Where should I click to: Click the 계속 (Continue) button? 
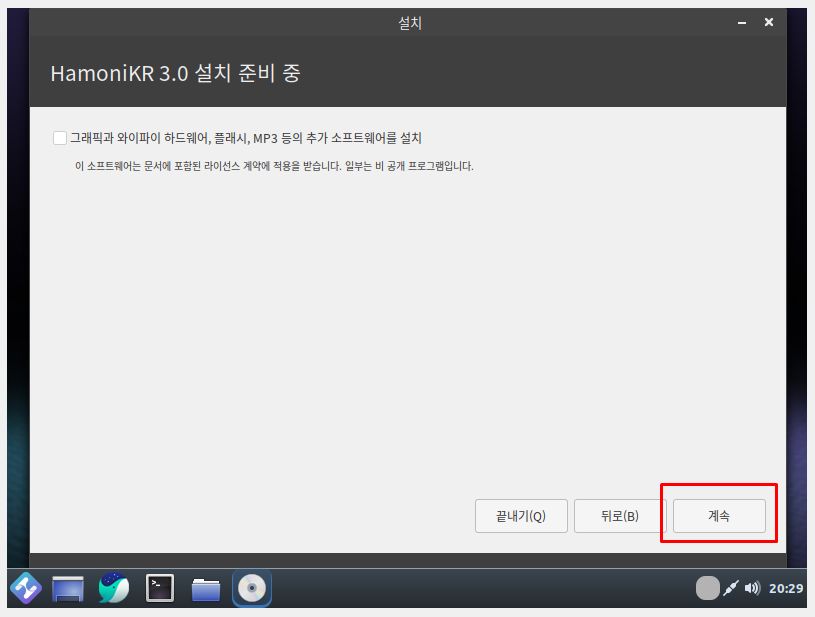[719, 516]
